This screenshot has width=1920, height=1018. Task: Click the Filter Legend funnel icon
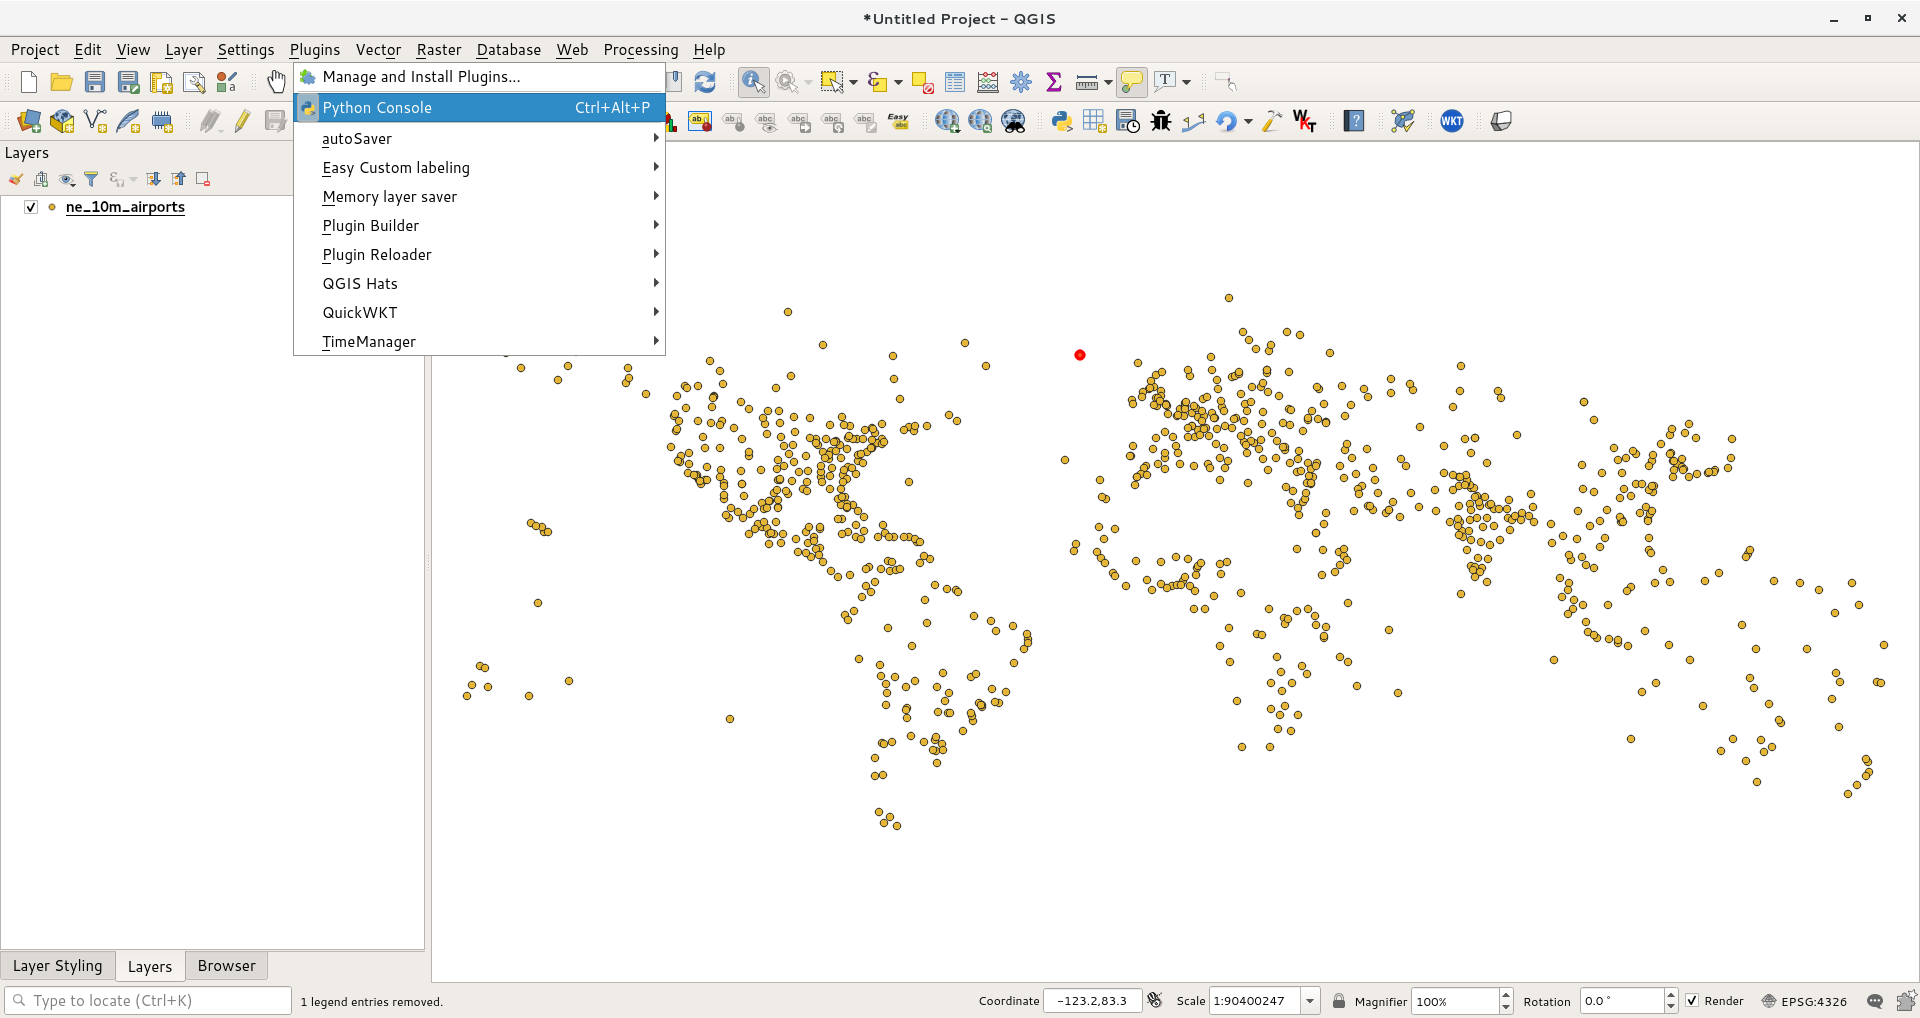pos(91,179)
